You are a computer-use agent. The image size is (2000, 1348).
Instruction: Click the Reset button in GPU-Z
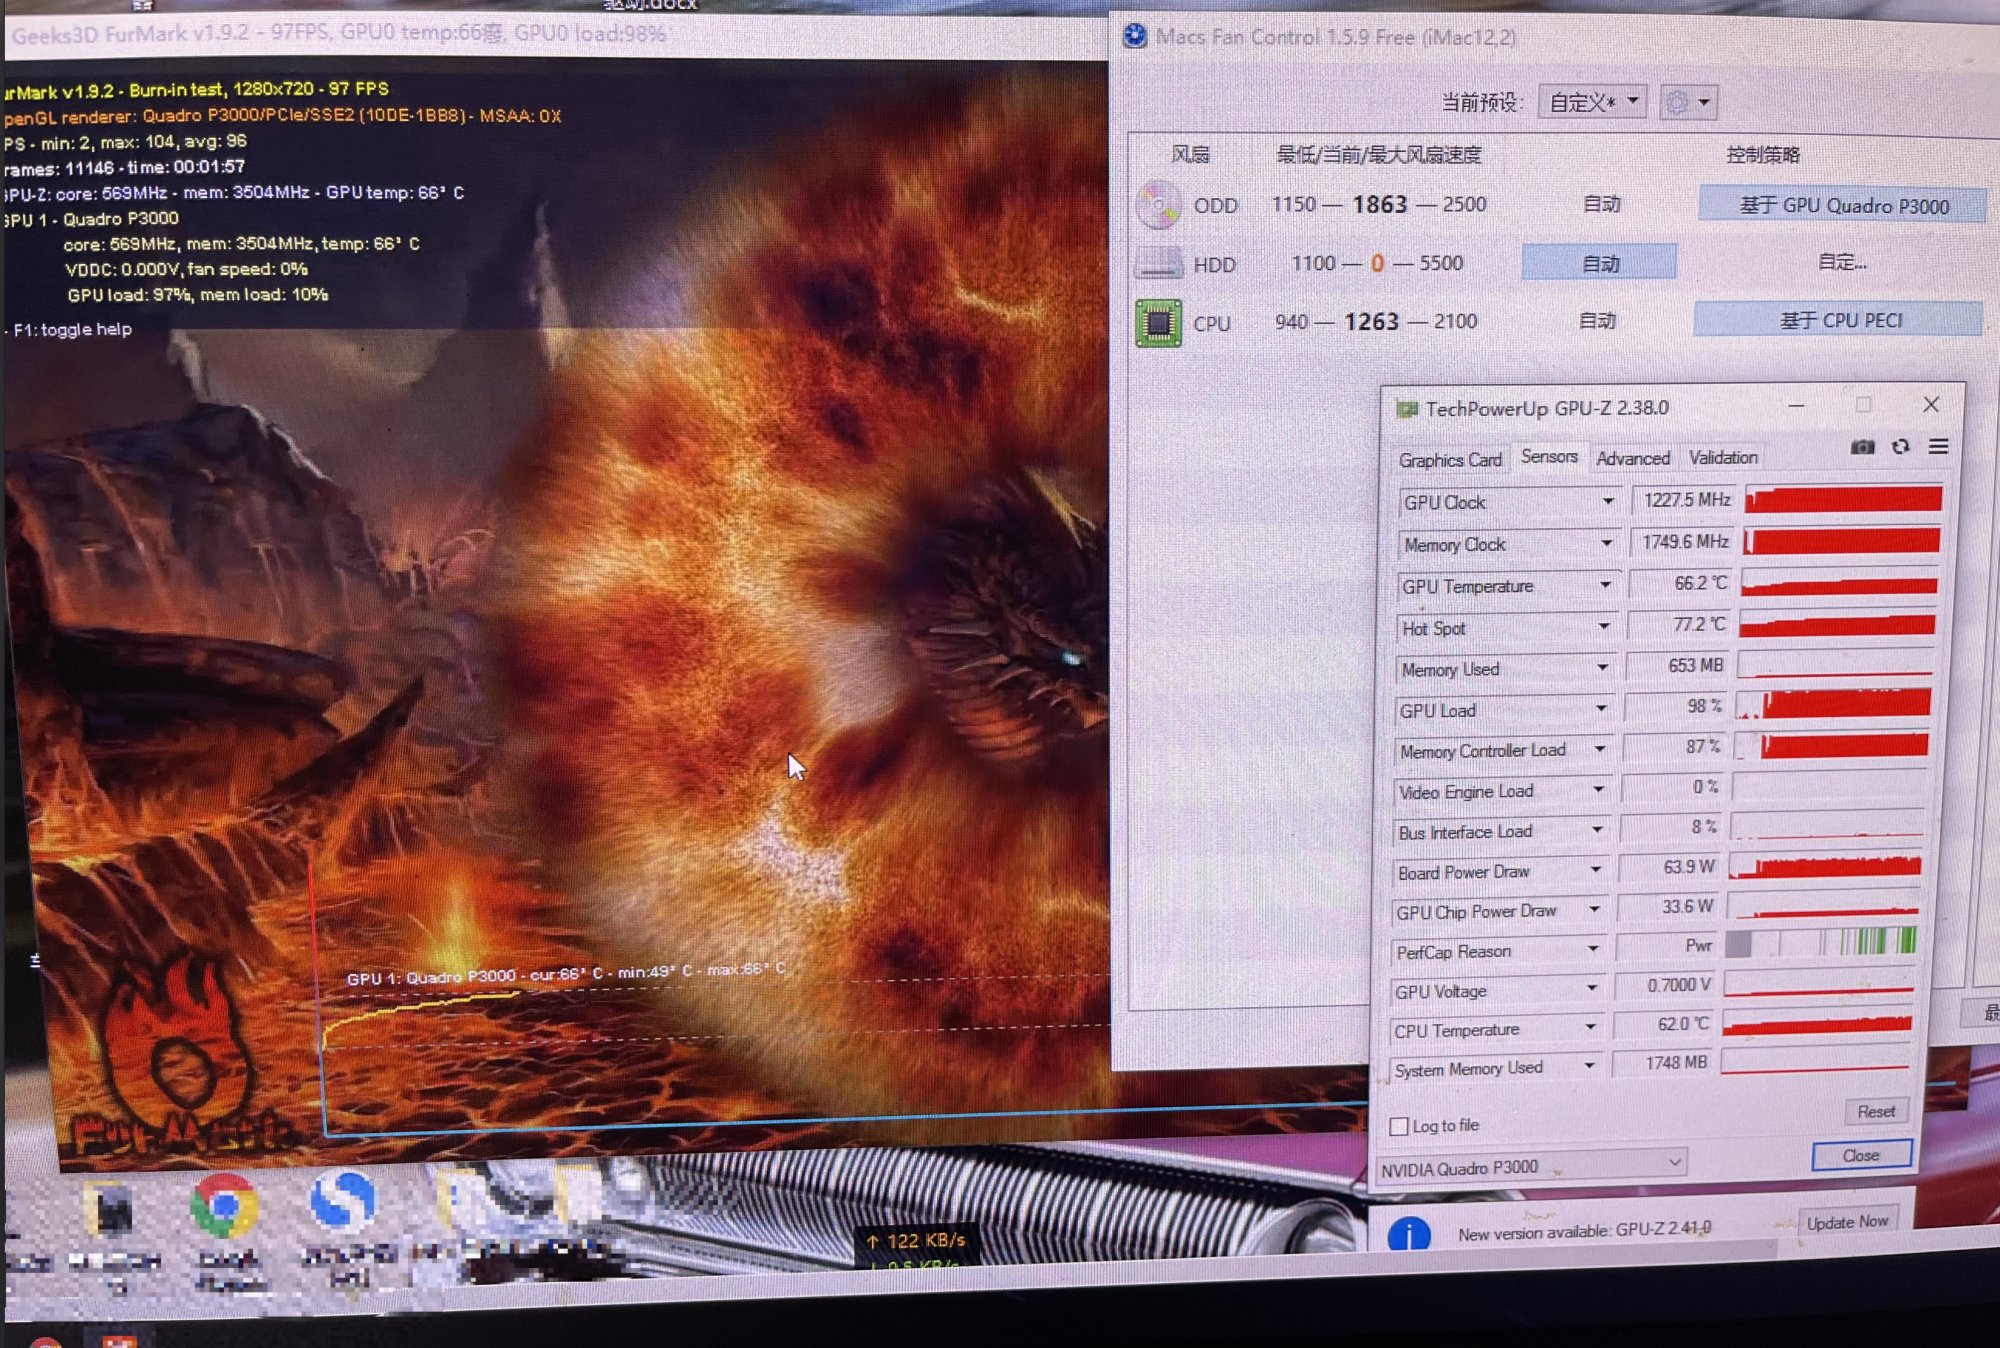point(1875,1111)
